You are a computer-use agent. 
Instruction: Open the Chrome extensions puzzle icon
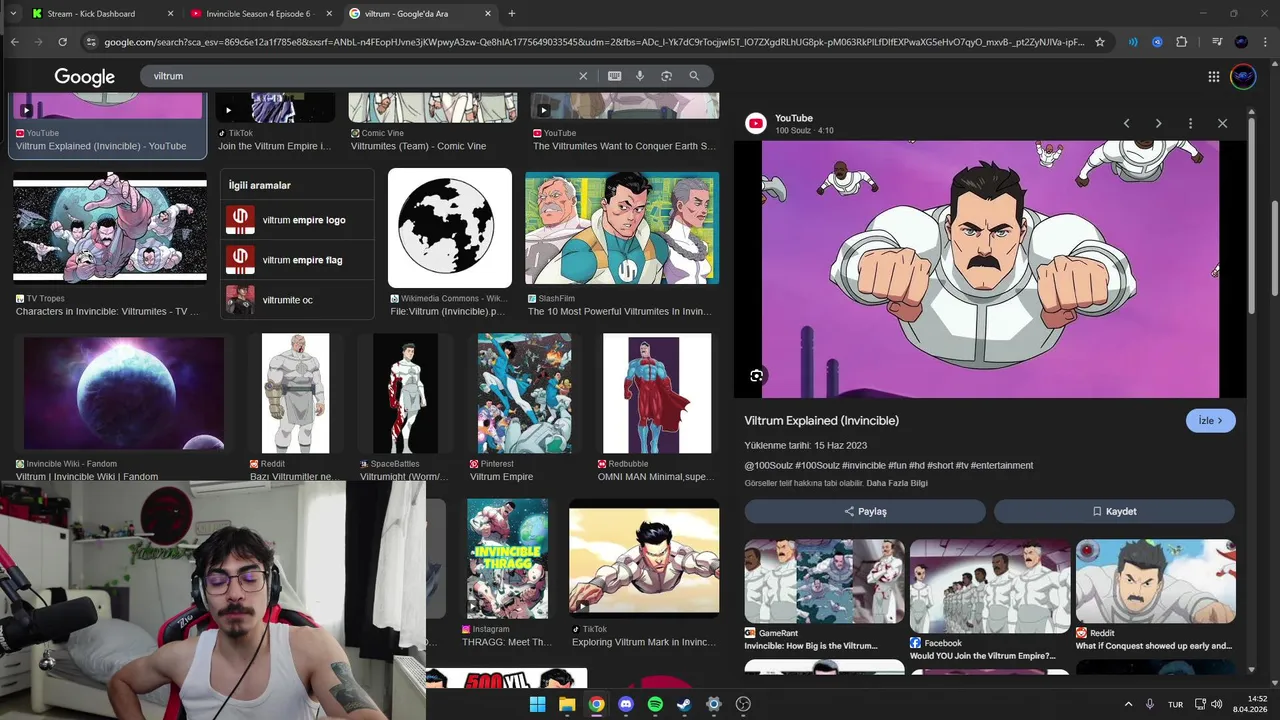tap(1181, 42)
